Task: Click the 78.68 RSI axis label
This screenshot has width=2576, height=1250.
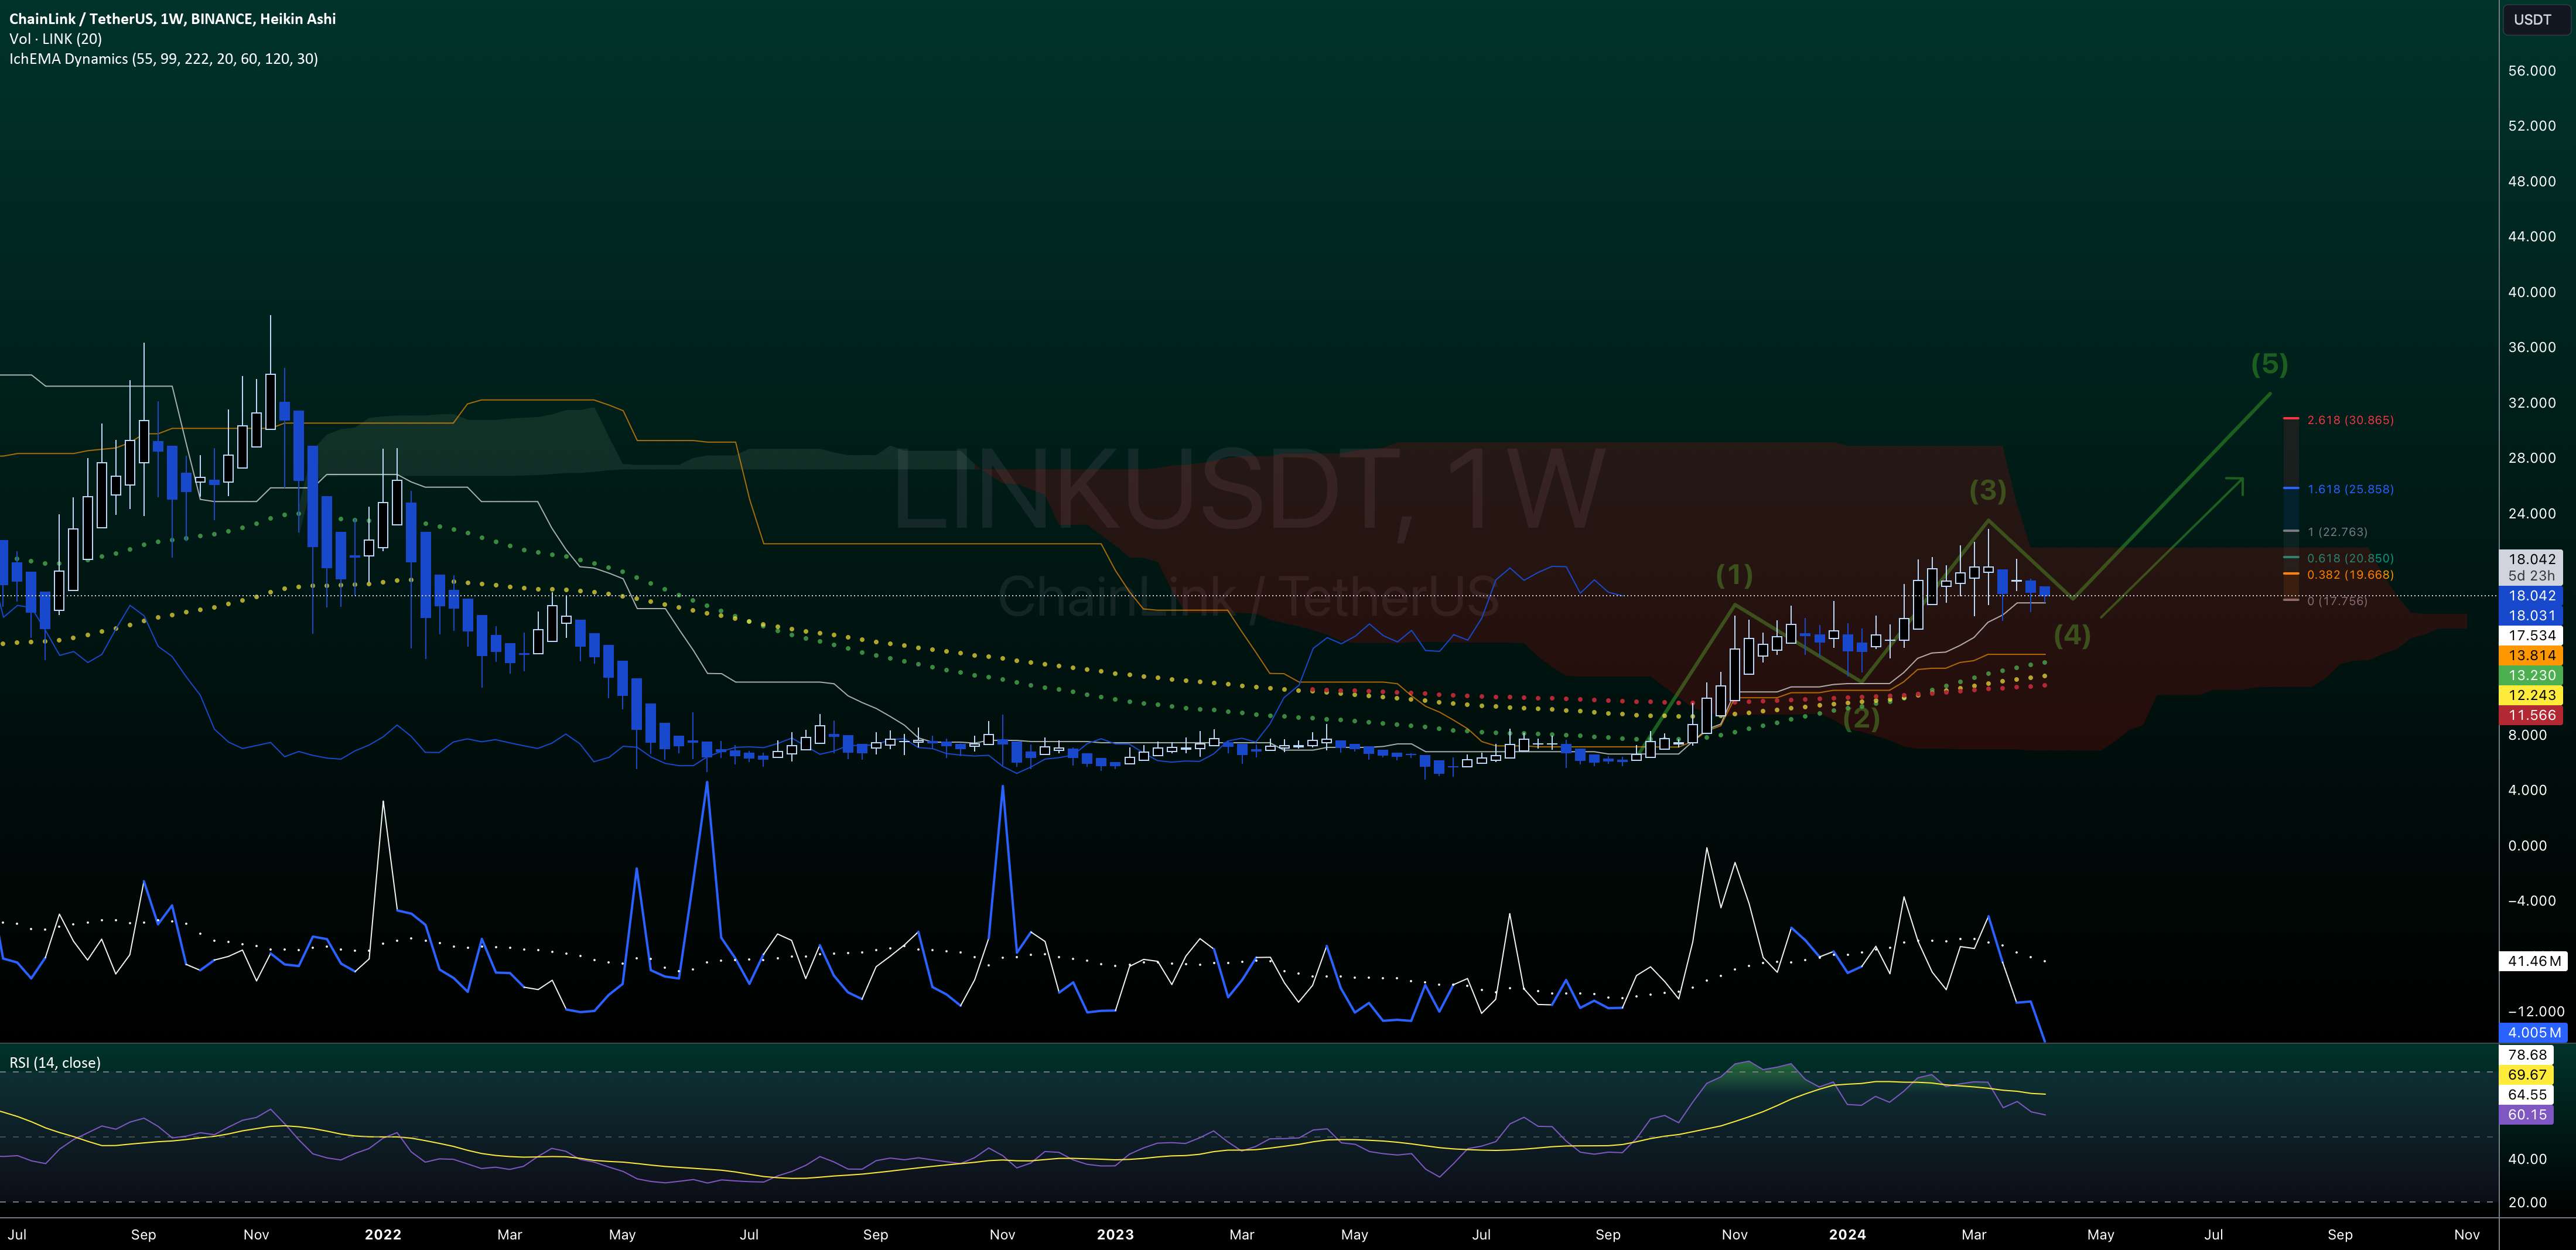Action: tap(2528, 1055)
